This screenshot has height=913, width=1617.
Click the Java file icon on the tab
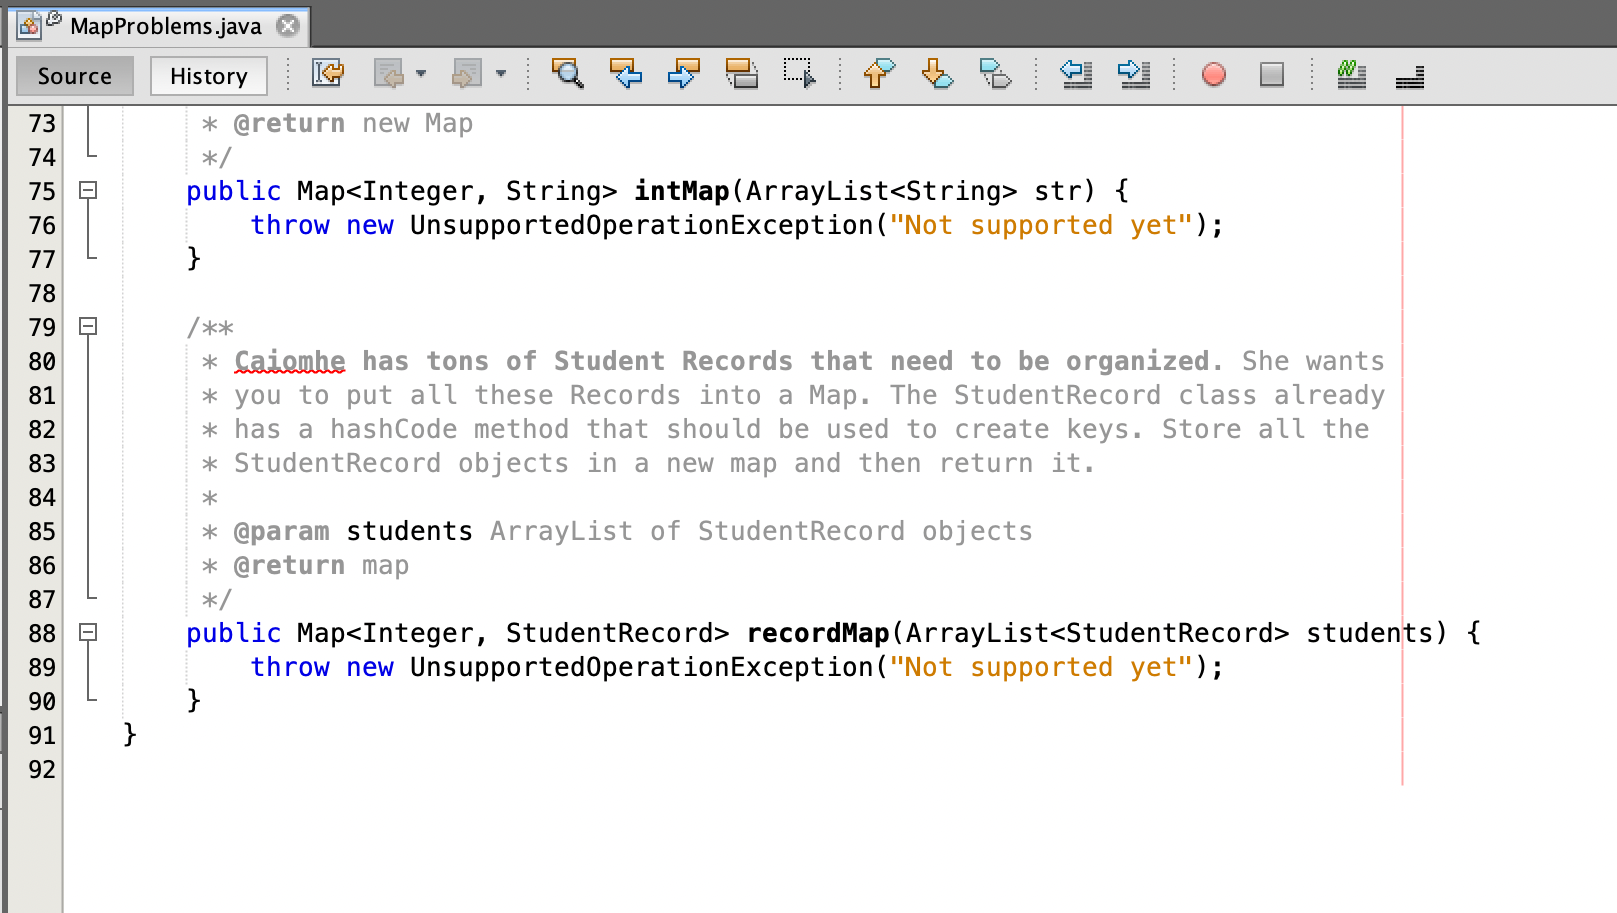tap(30, 25)
